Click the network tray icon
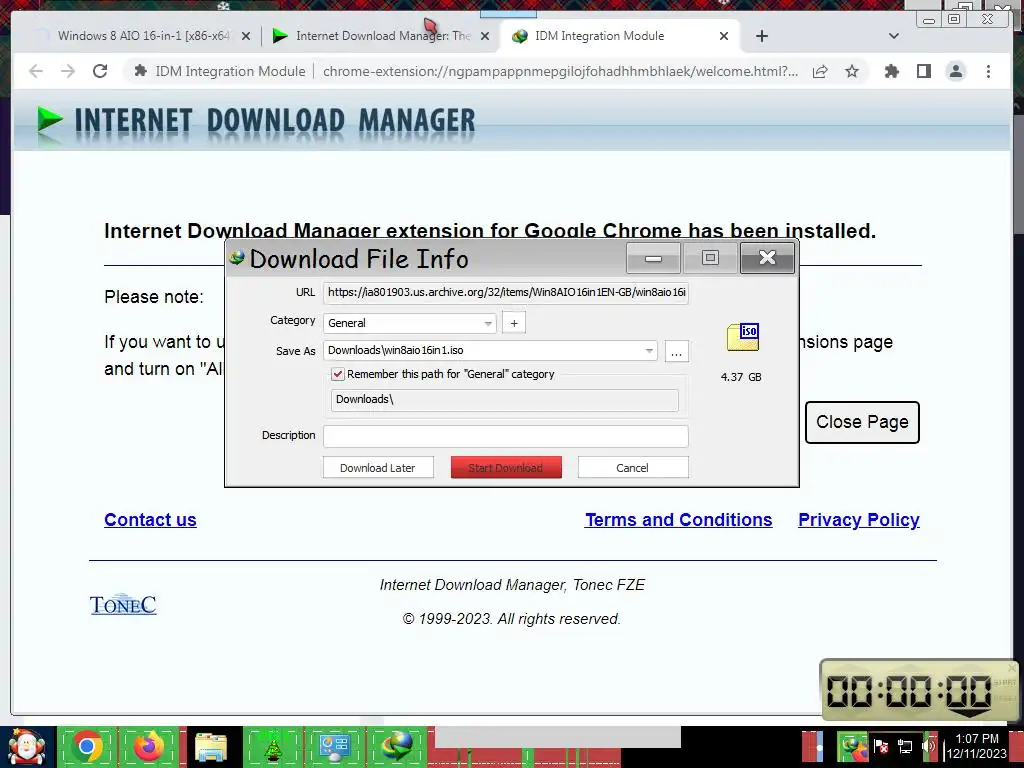This screenshot has height=768, width=1024. tap(904, 746)
